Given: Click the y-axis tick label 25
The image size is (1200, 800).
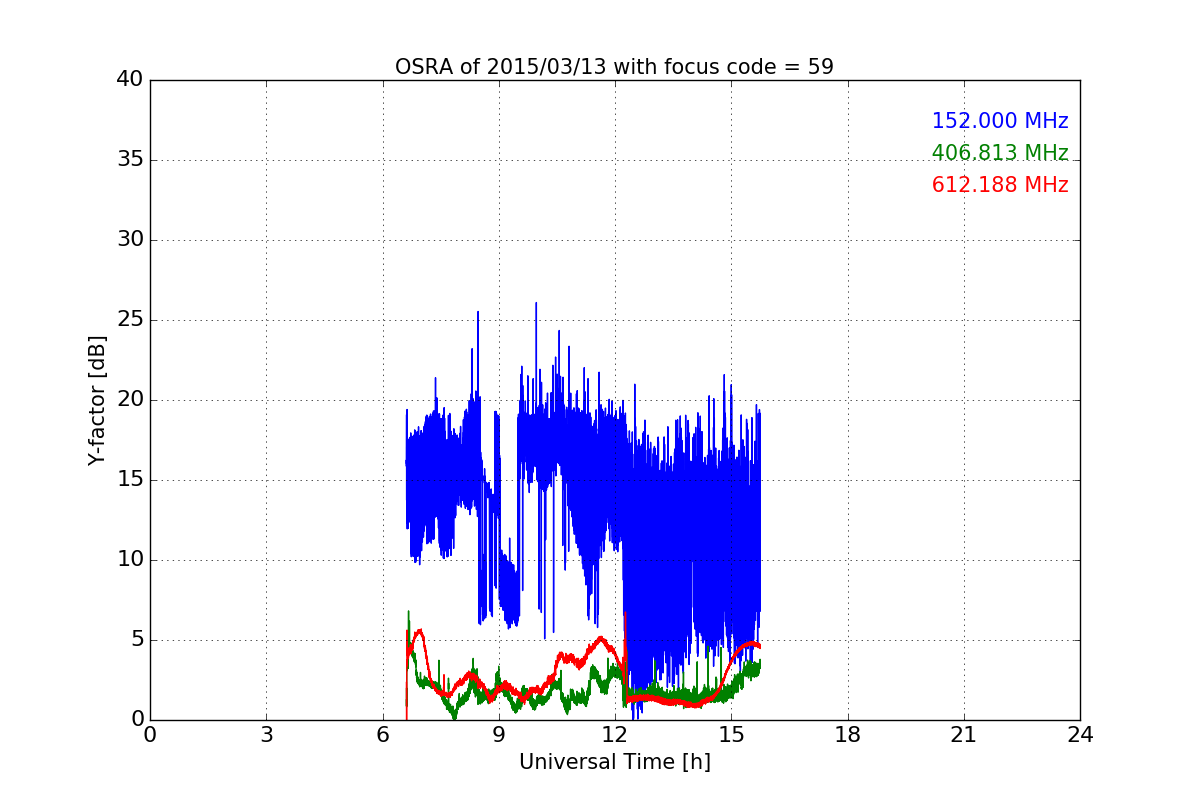Looking at the screenshot, I should click(x=130, y=320).
